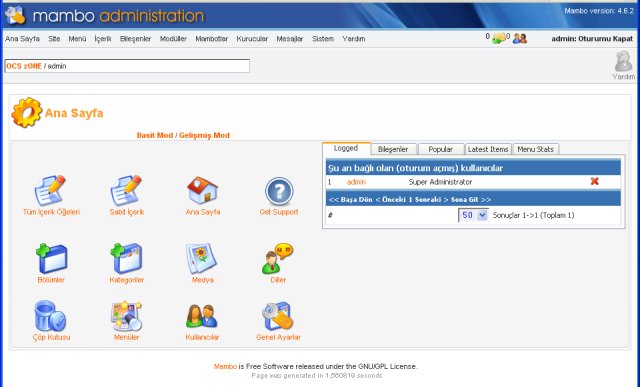Open the İçerik menu
This screenshot has height=387, width=640.
tap(103, 39)
